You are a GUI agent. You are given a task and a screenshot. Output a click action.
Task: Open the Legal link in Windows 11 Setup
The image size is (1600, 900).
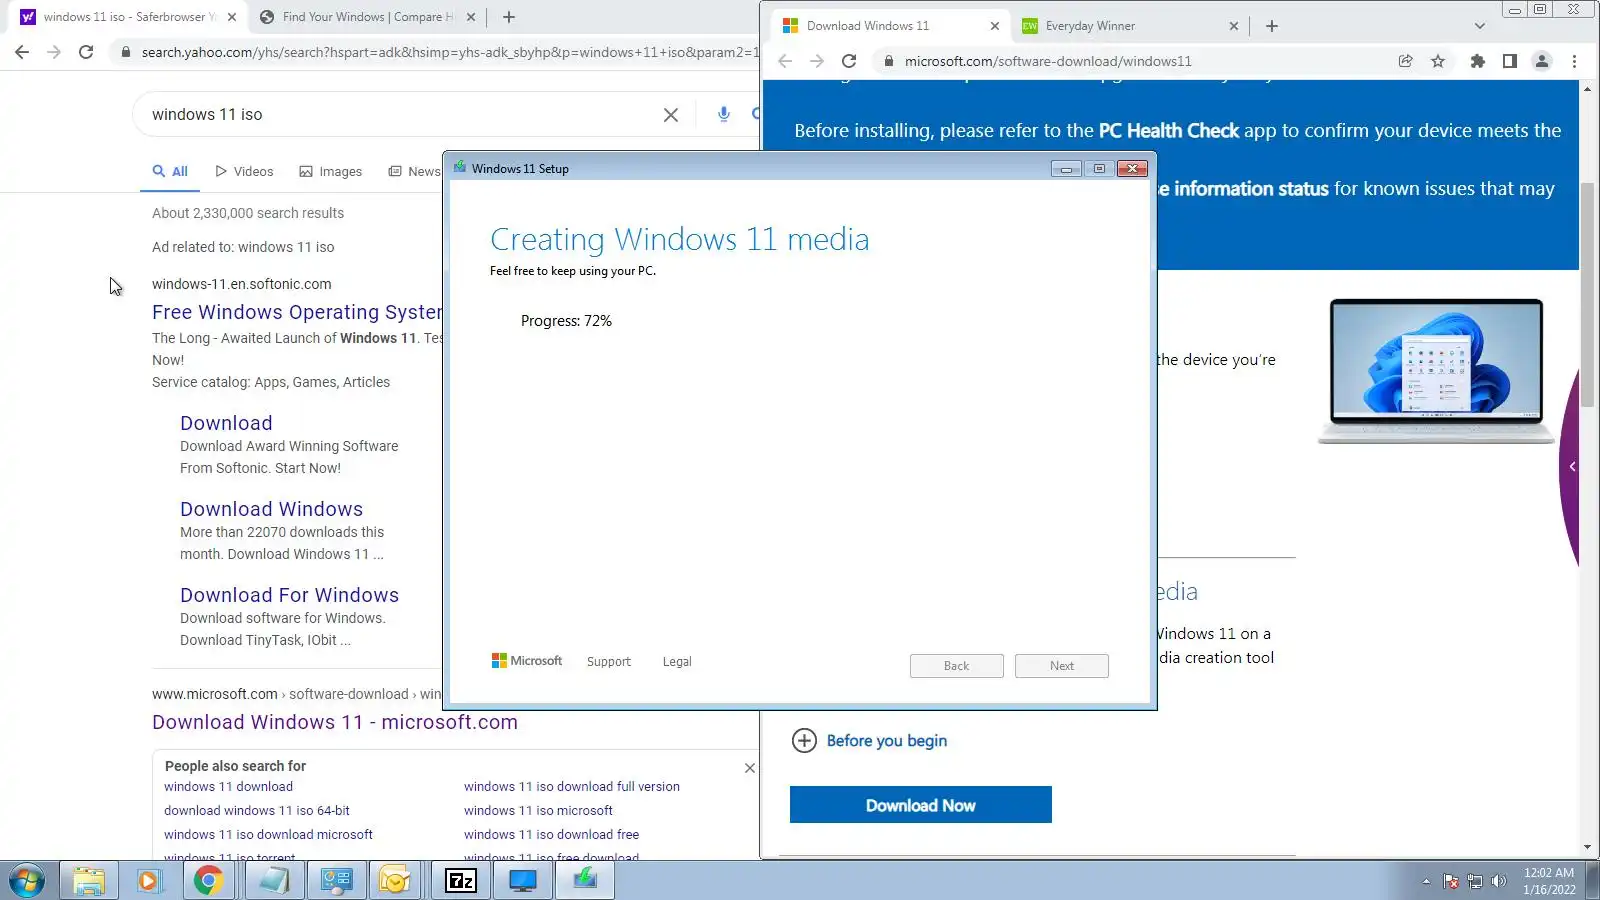click(677, 662)
